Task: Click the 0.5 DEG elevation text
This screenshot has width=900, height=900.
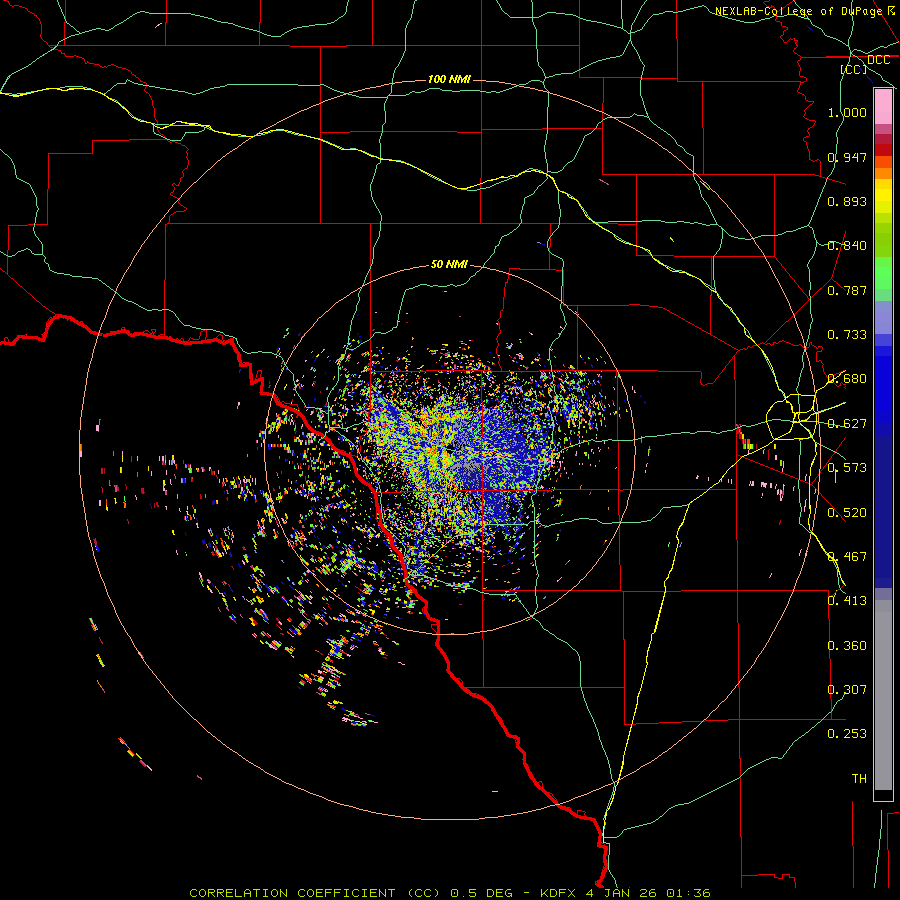Action: tap(482, 893)
